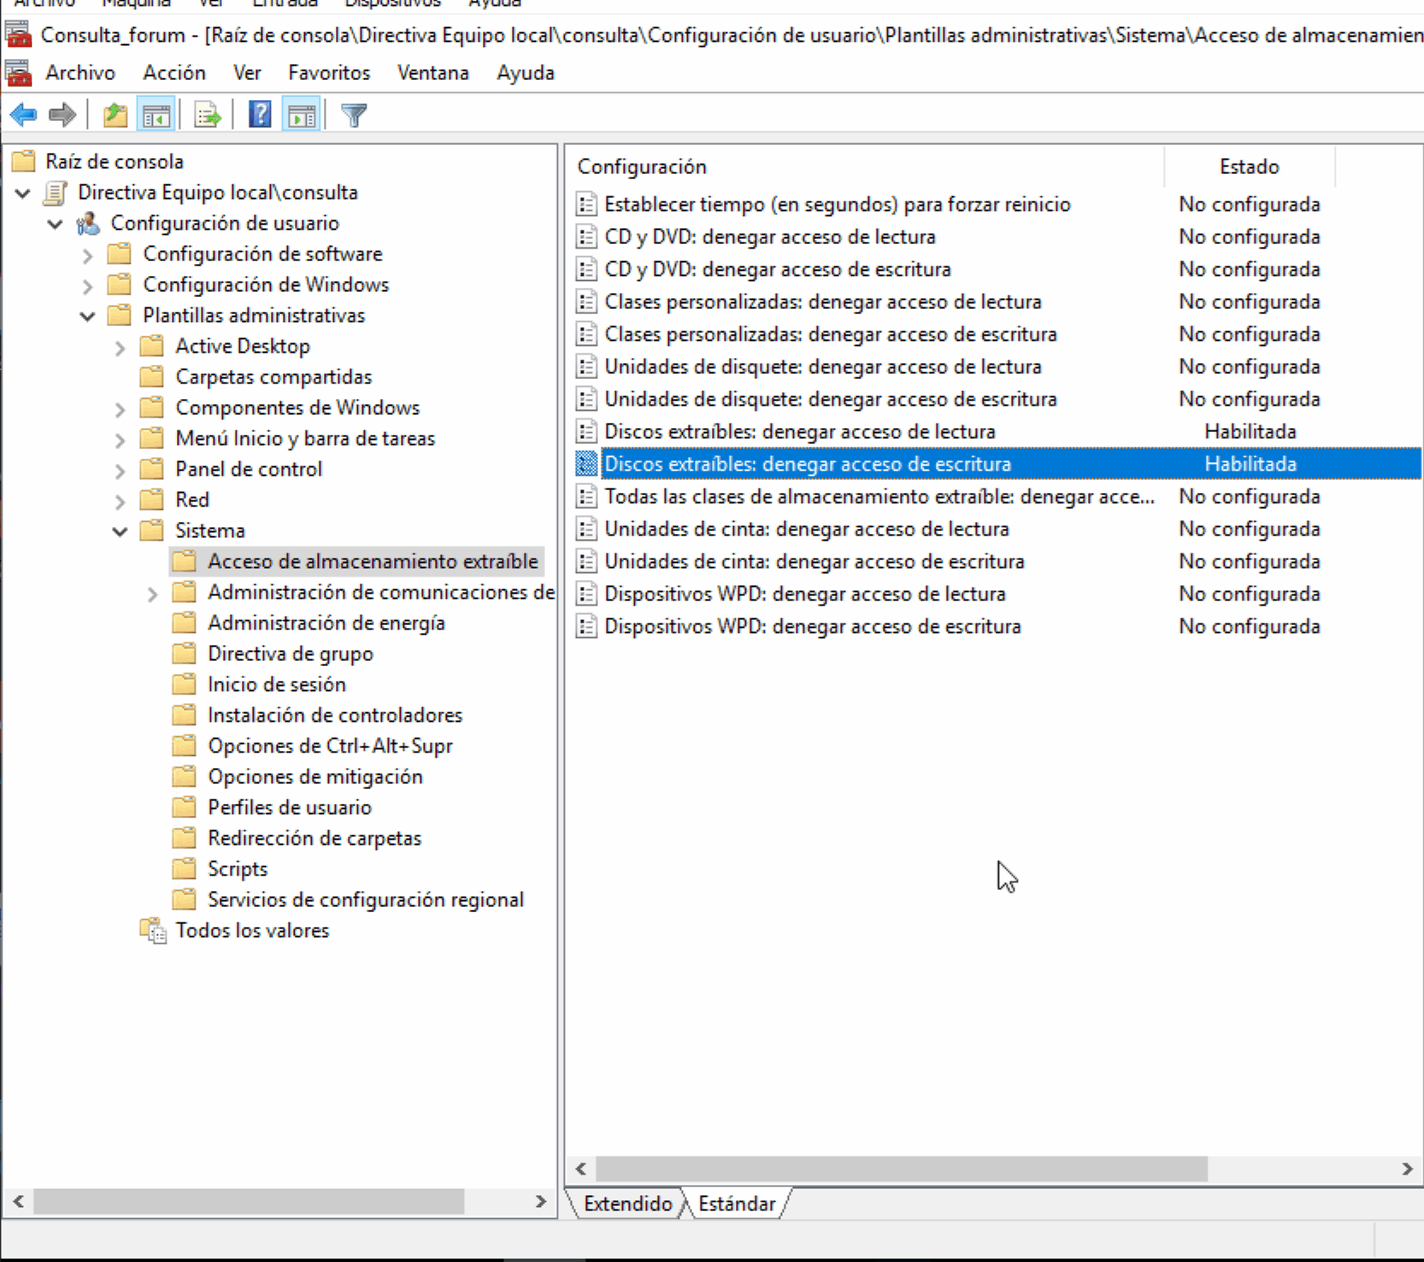
Task: Click the Export list toolbar icon
Action: 208,116
